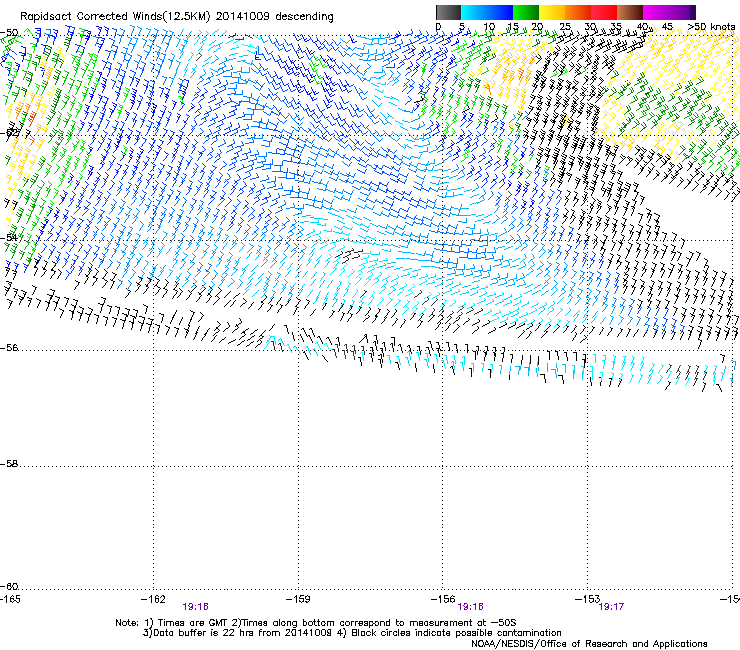Click the '-162' longitude axis label

[153, 599]
